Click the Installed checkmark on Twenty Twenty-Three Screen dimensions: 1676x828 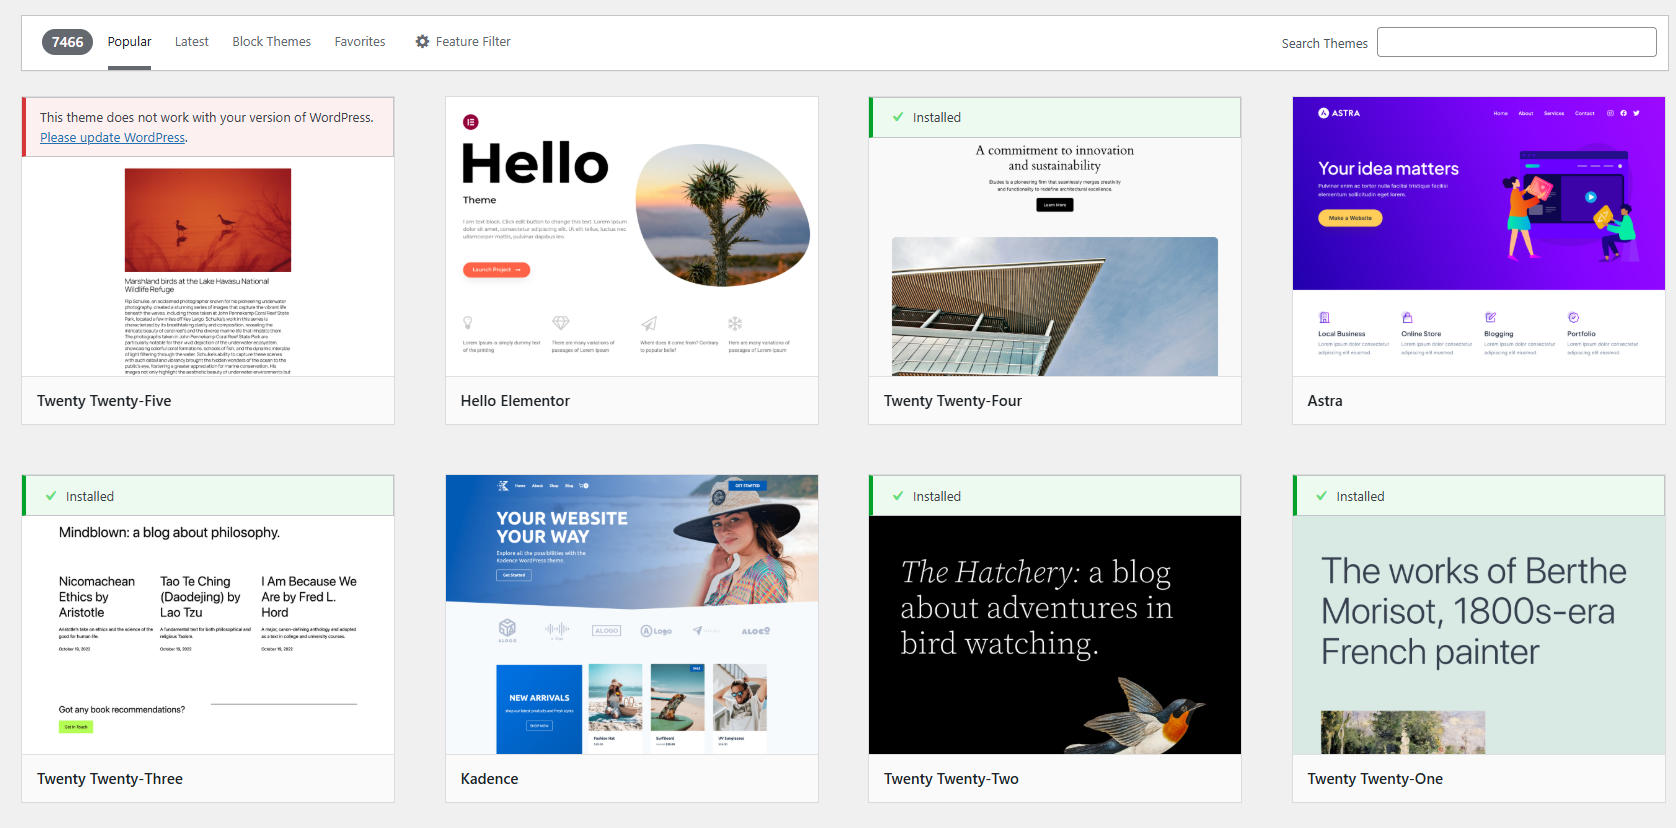click(51, 496)
